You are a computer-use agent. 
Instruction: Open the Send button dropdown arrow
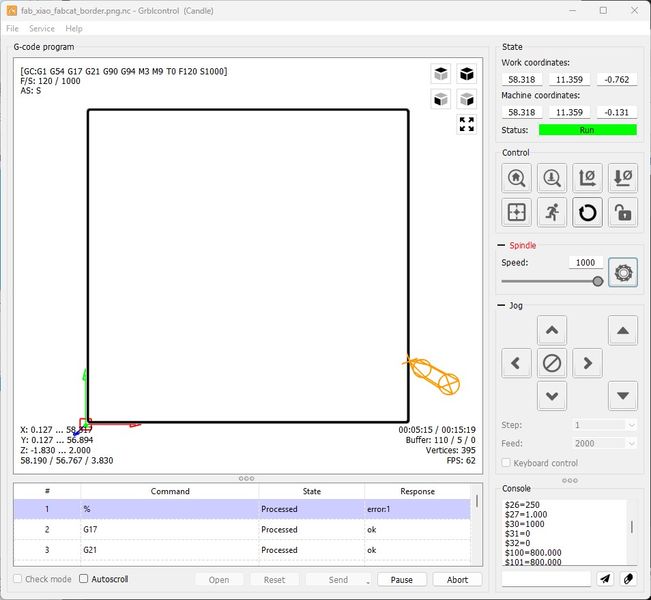coord(367,582)
